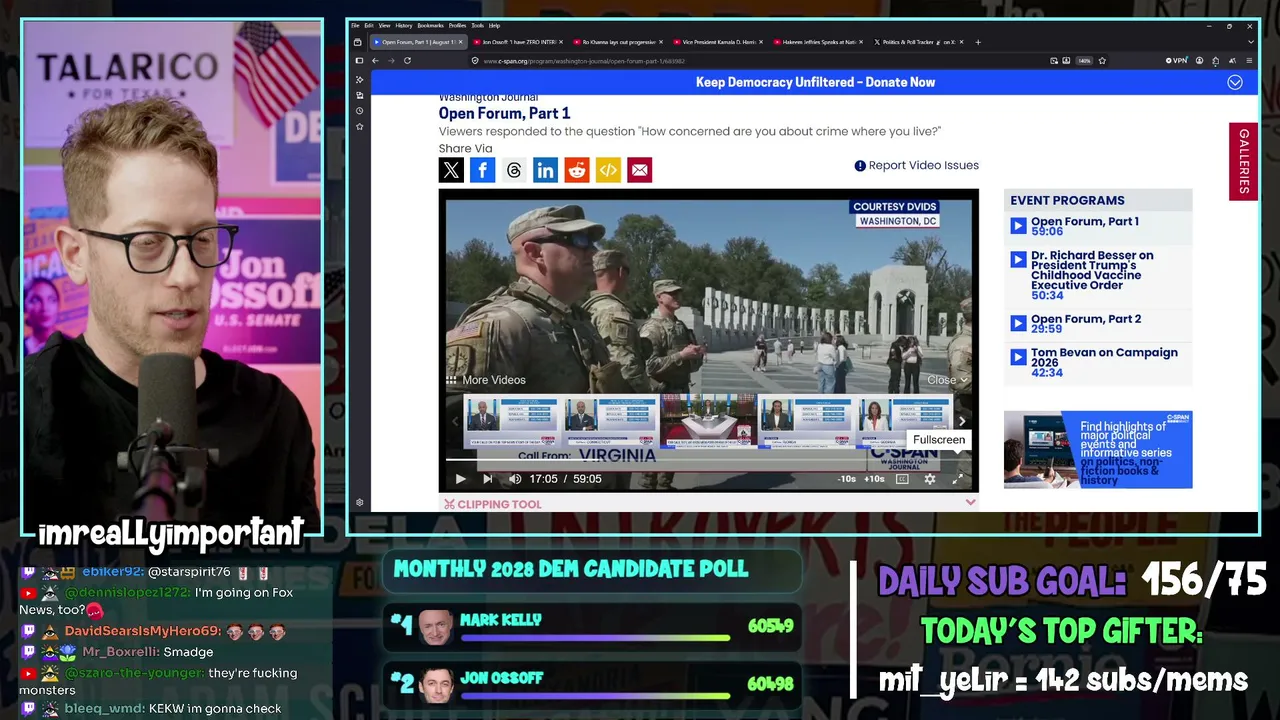
Task: Expand the Donate Now banner chevron
Action: pyautogui.click(x=1235, y=82)
